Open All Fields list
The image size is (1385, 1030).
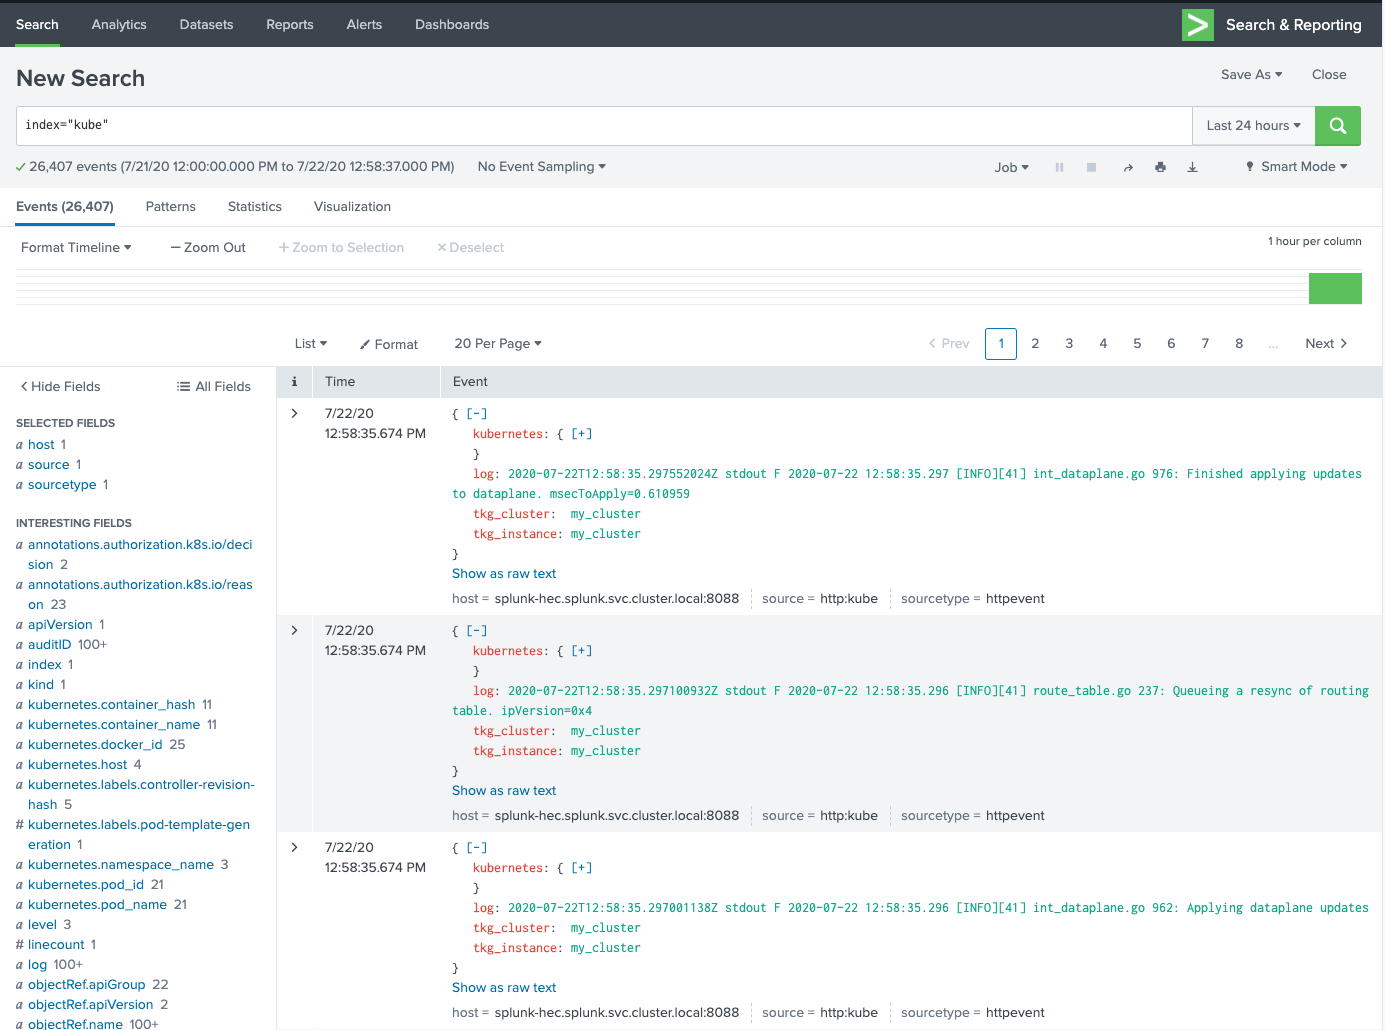point(214,386)
